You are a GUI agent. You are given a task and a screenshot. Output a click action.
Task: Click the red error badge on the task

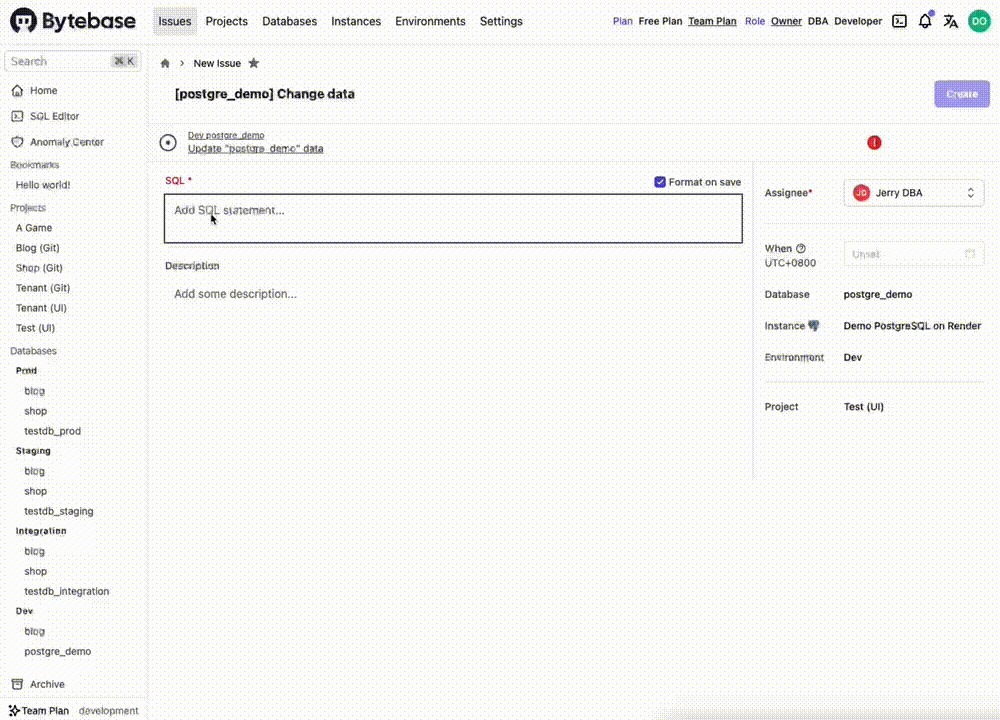point(874,143)
